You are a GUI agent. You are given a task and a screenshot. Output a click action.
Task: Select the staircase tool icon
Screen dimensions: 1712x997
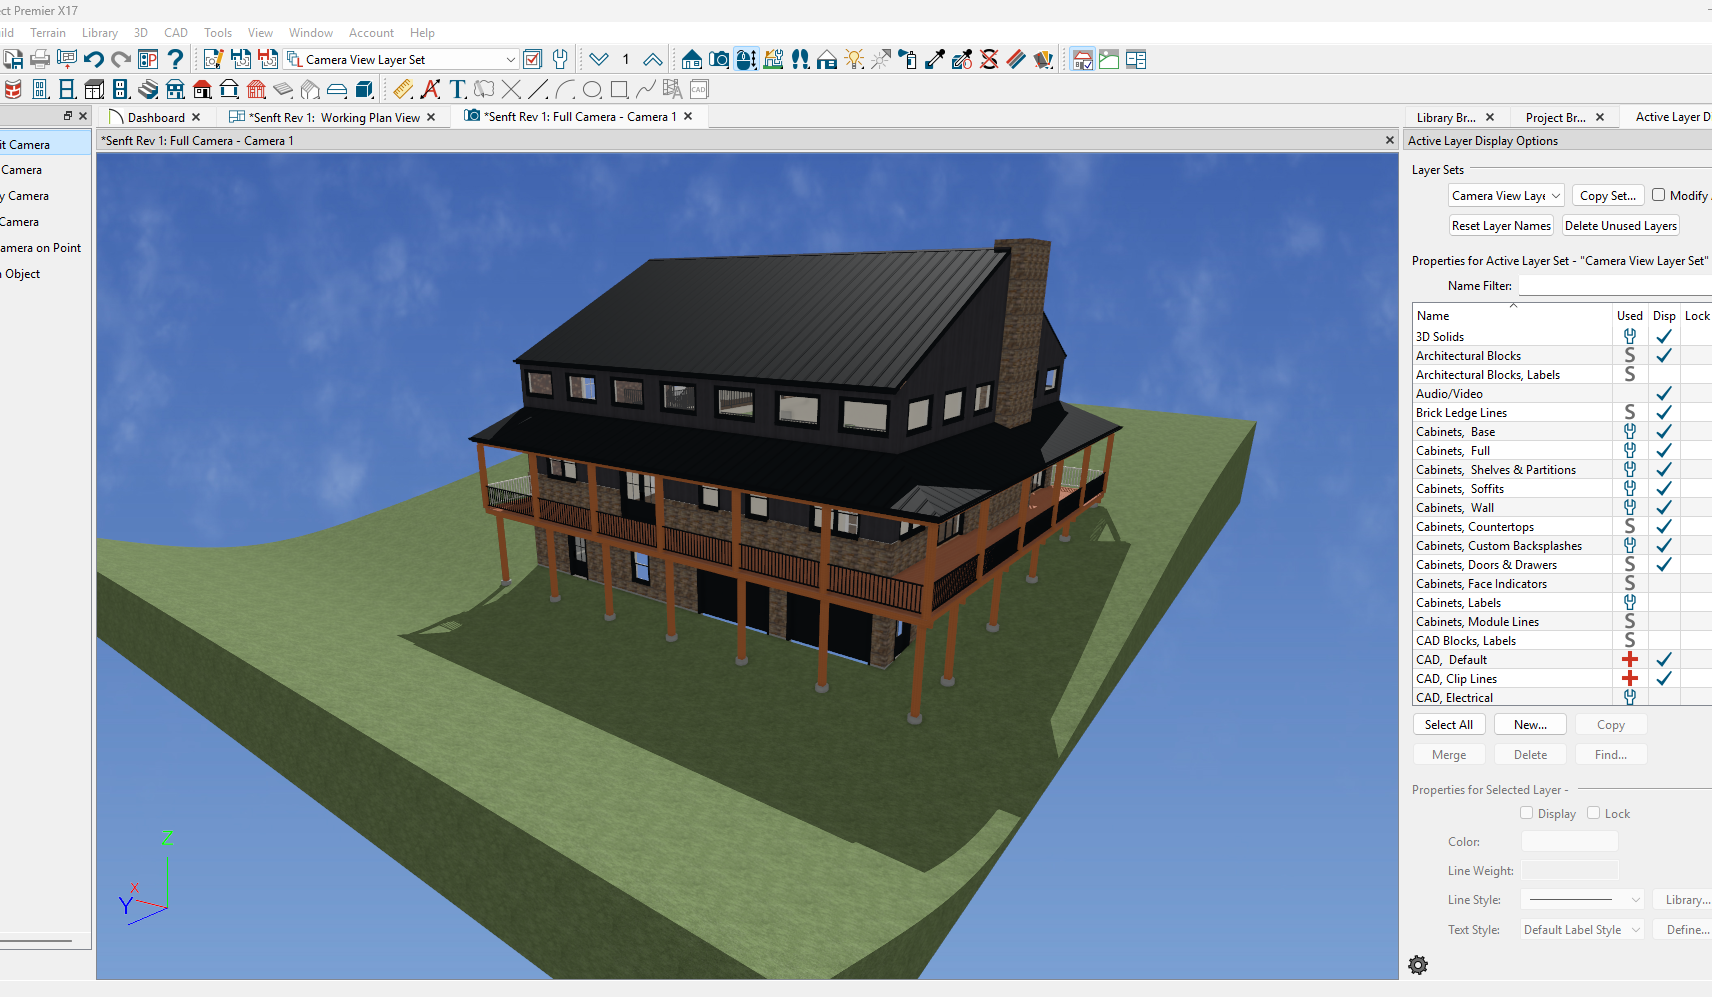(148, 90)
